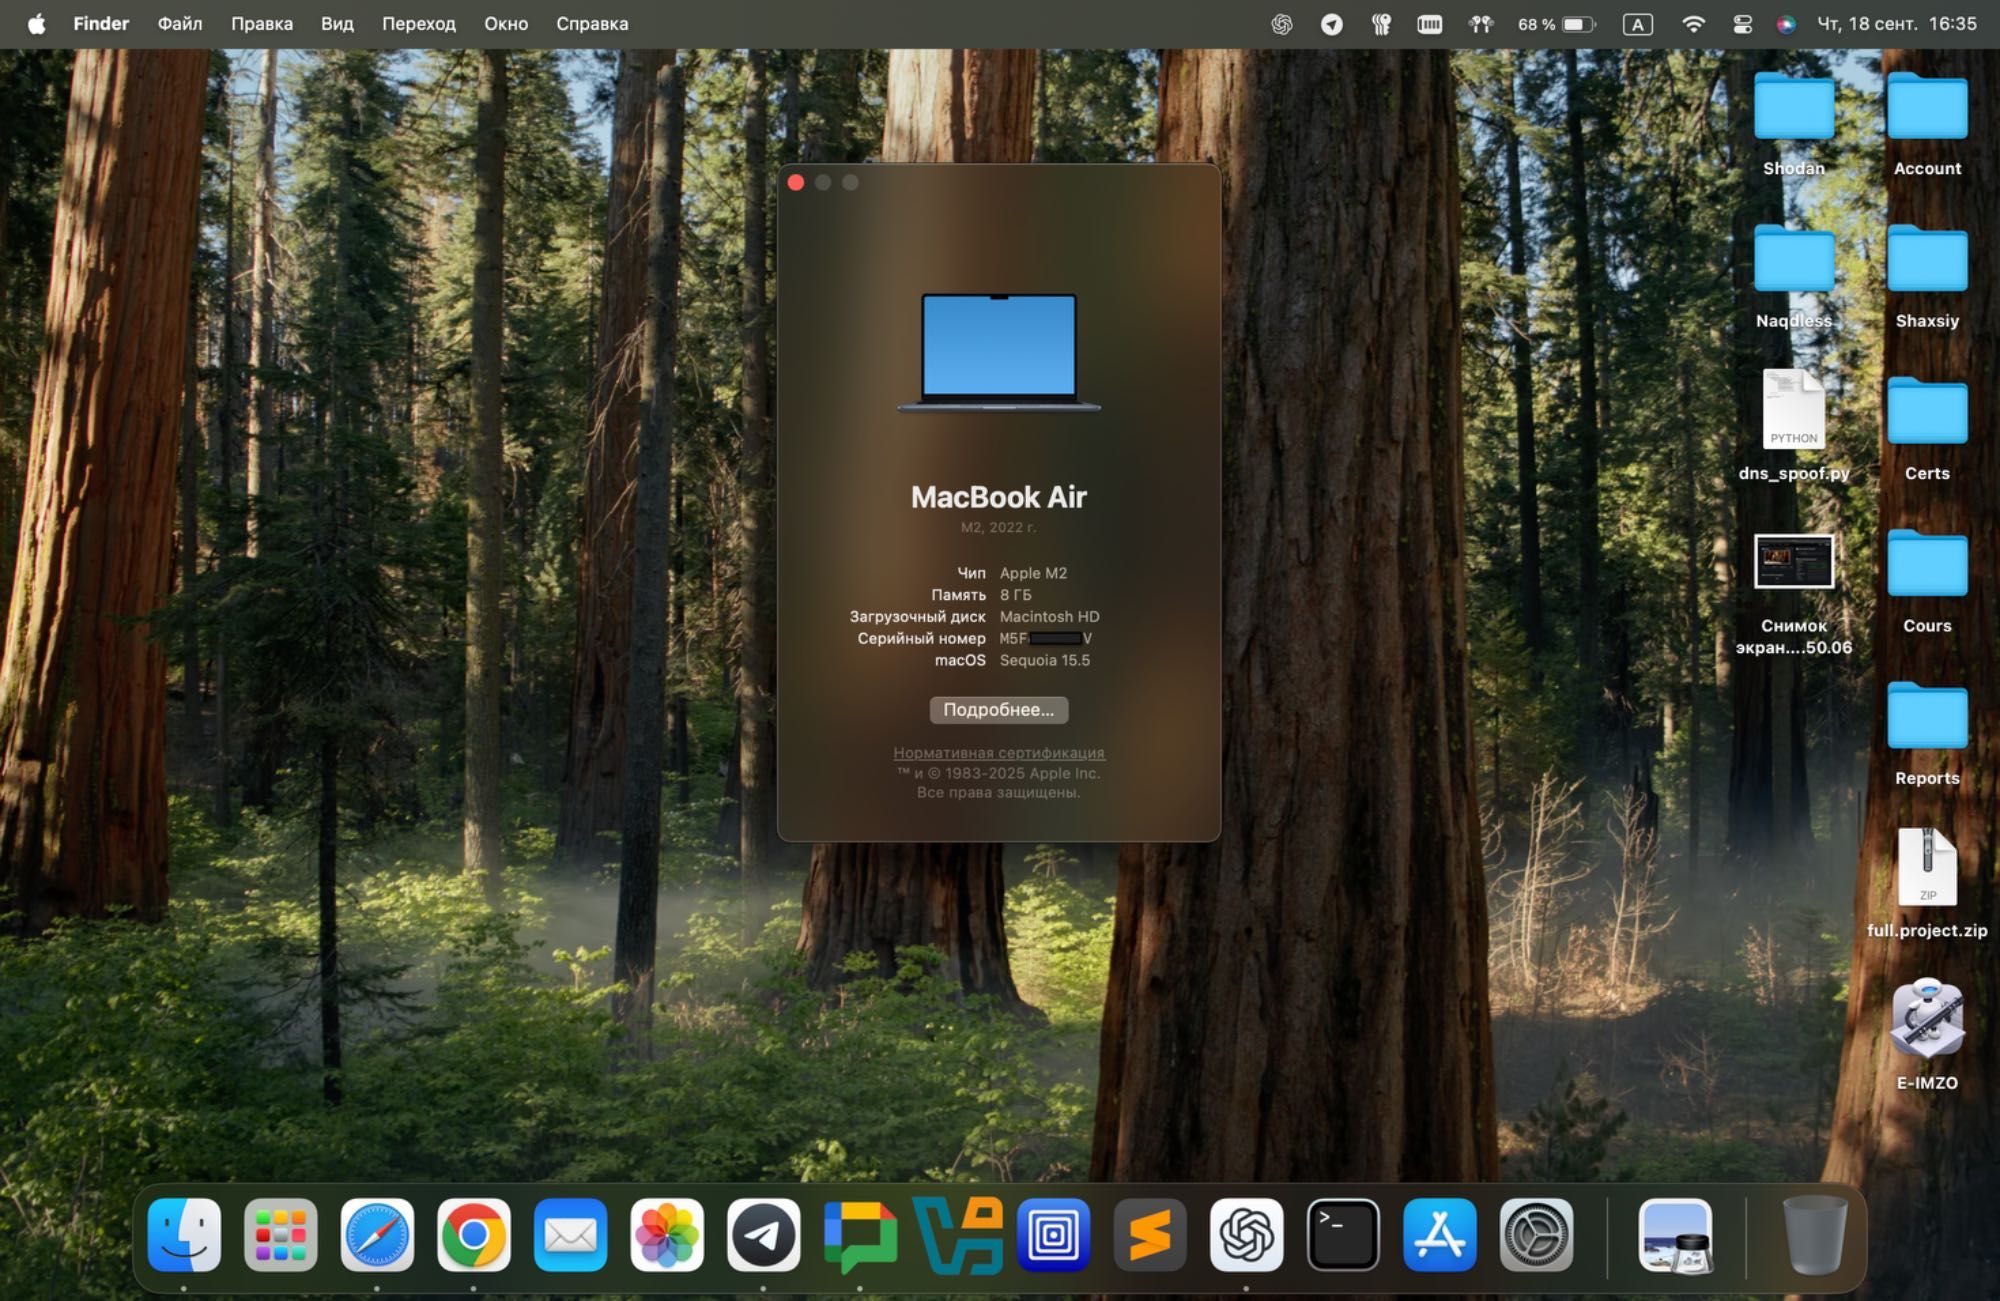Open Google Chat icon in Dock
The width and height of the screenshot is (2000, 1301).
(x=860, y=1235)
